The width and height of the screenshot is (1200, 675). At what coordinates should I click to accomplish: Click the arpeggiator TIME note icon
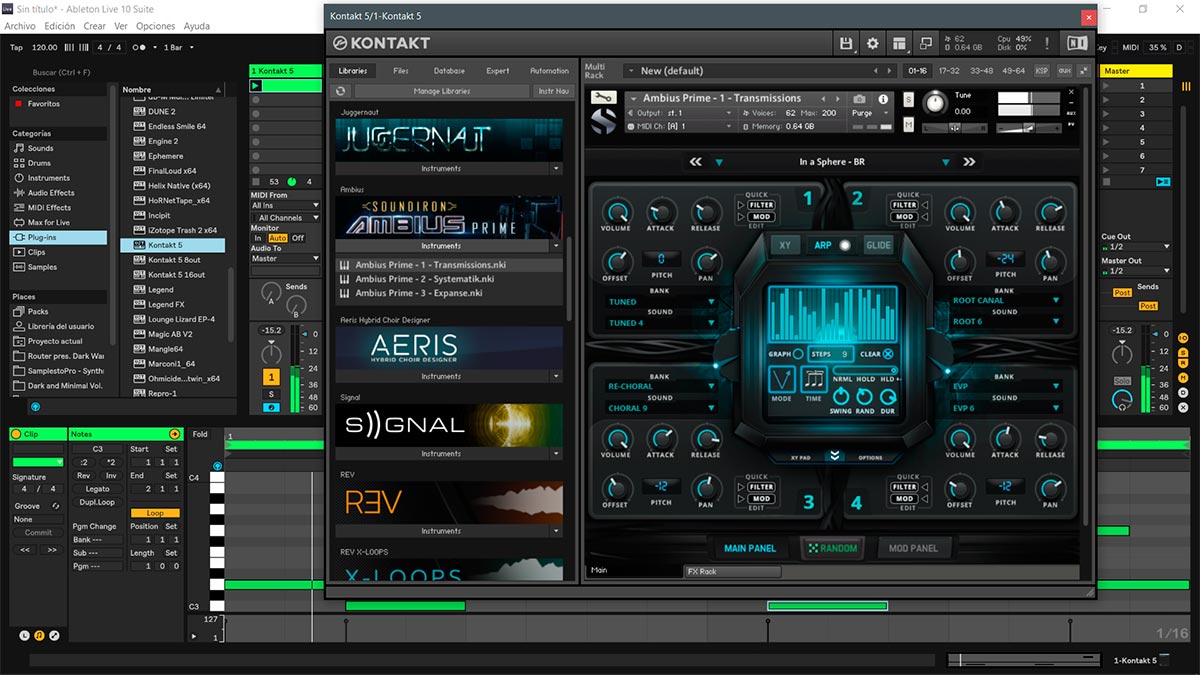click(x=814, y=380)
